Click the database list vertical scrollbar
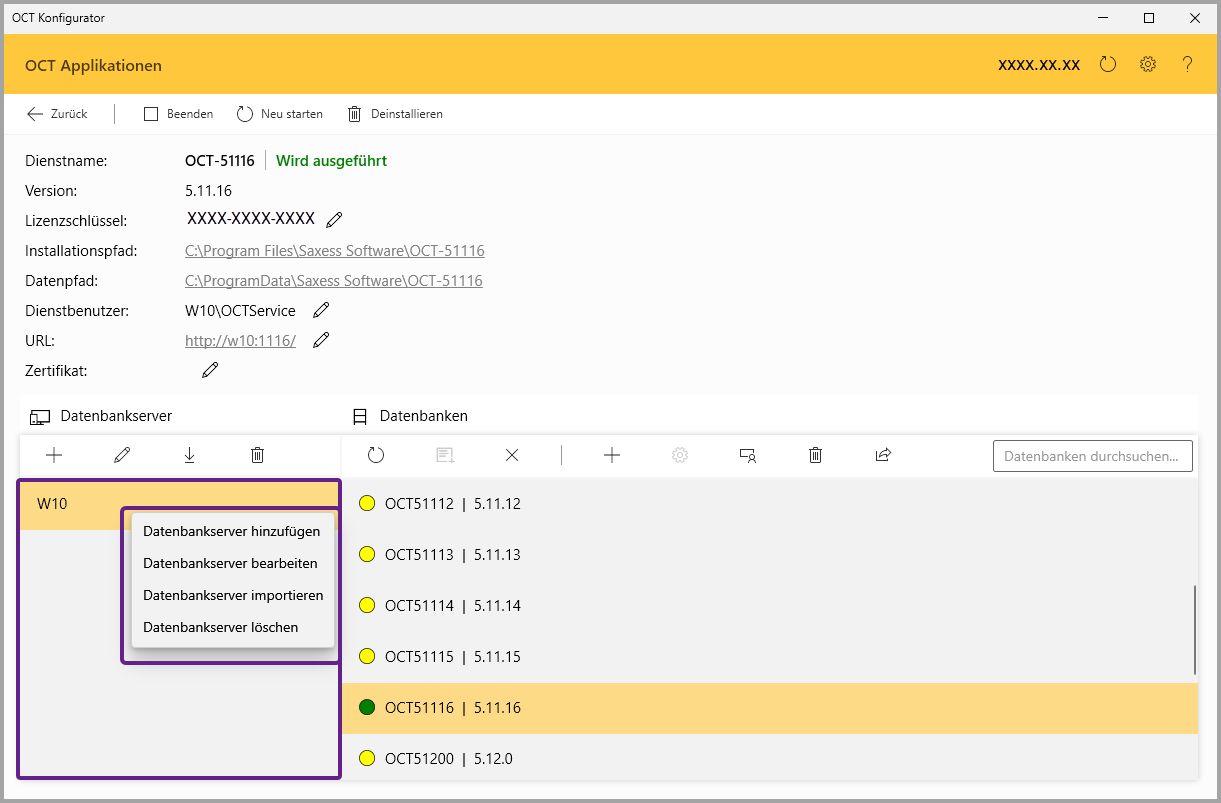The image size is (1221, 803). tap(1194, 630)
